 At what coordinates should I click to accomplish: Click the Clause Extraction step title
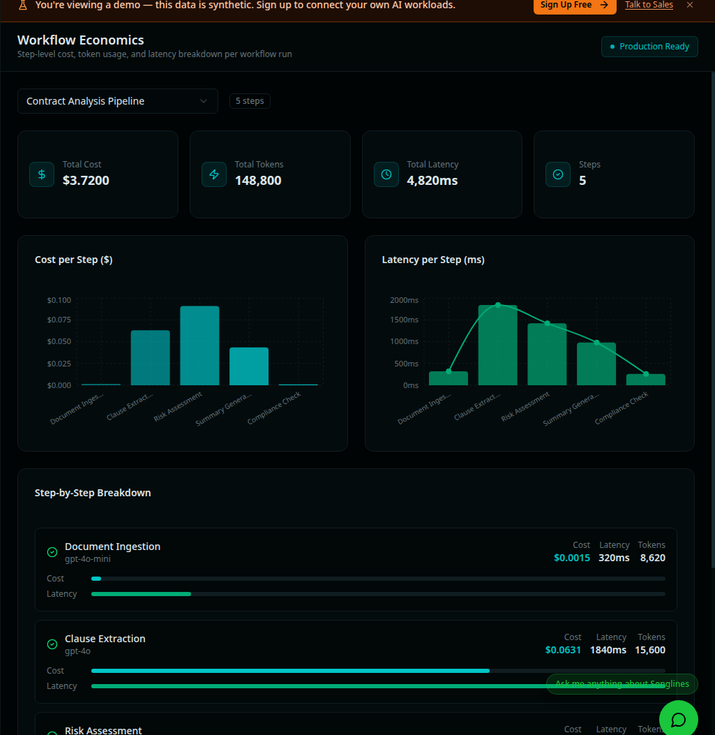click(105, 638)
